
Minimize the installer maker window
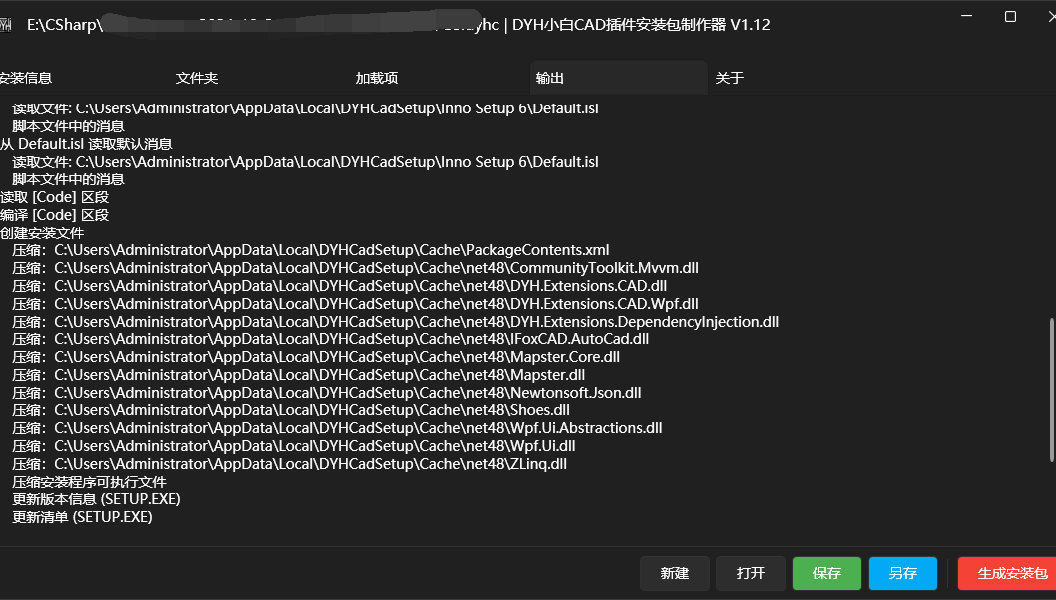click(x=966, y=16)
